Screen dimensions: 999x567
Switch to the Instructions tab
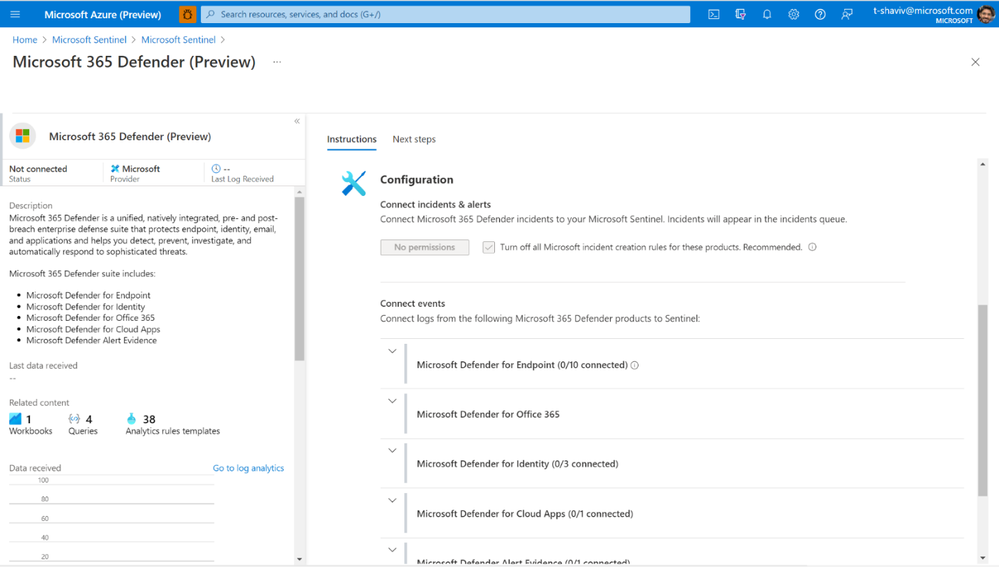352,139
